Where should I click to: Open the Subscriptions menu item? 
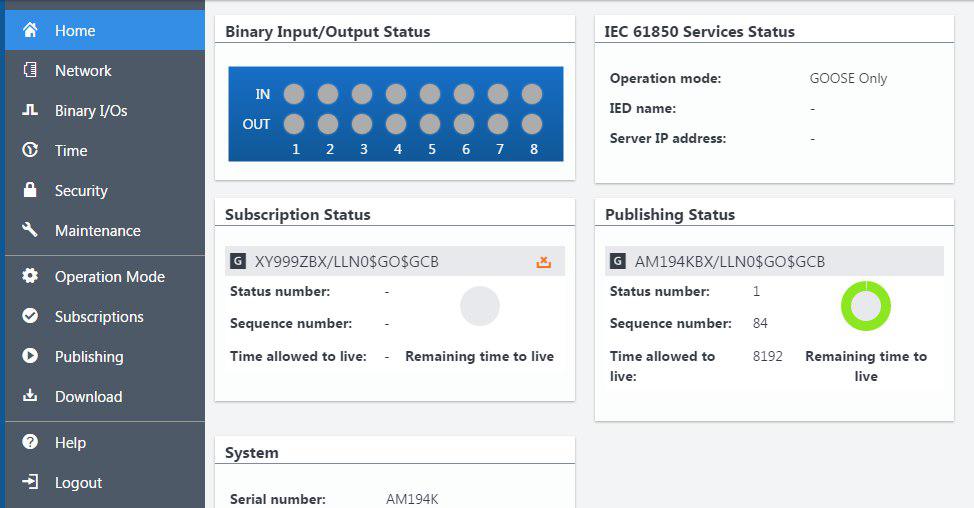coord(99,316)
